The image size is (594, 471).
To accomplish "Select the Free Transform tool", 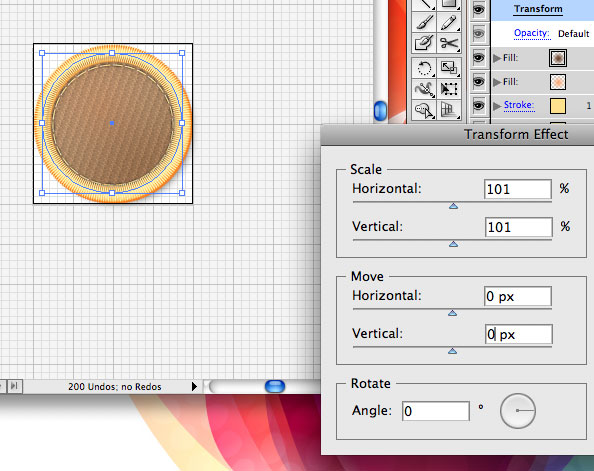I will pos(449,89).
